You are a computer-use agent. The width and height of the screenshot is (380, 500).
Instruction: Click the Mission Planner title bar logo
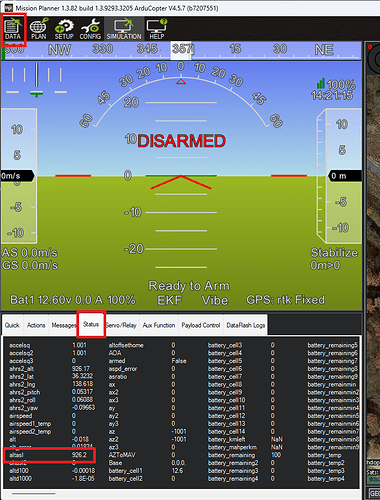pos(9,8)
